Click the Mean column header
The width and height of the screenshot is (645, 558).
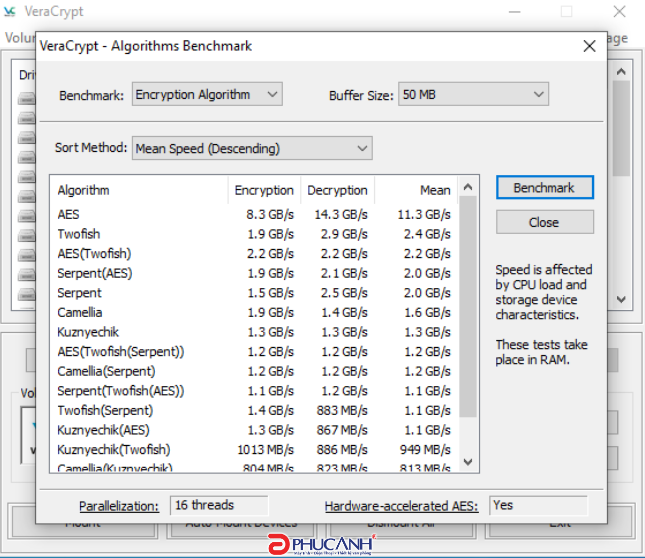(416, 190)
